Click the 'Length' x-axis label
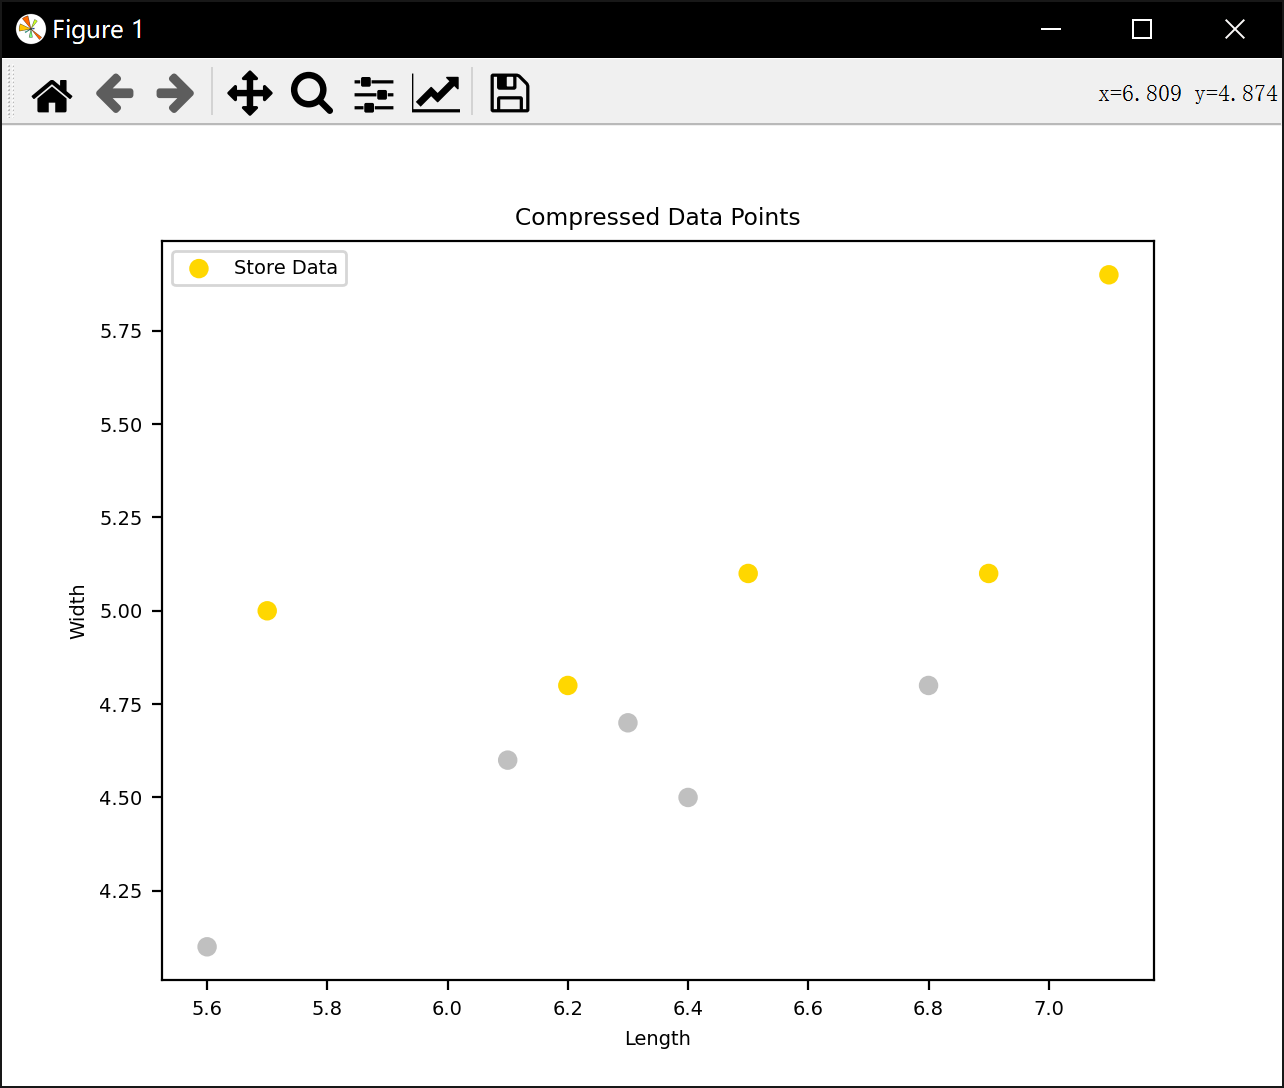 [657, 1038]
